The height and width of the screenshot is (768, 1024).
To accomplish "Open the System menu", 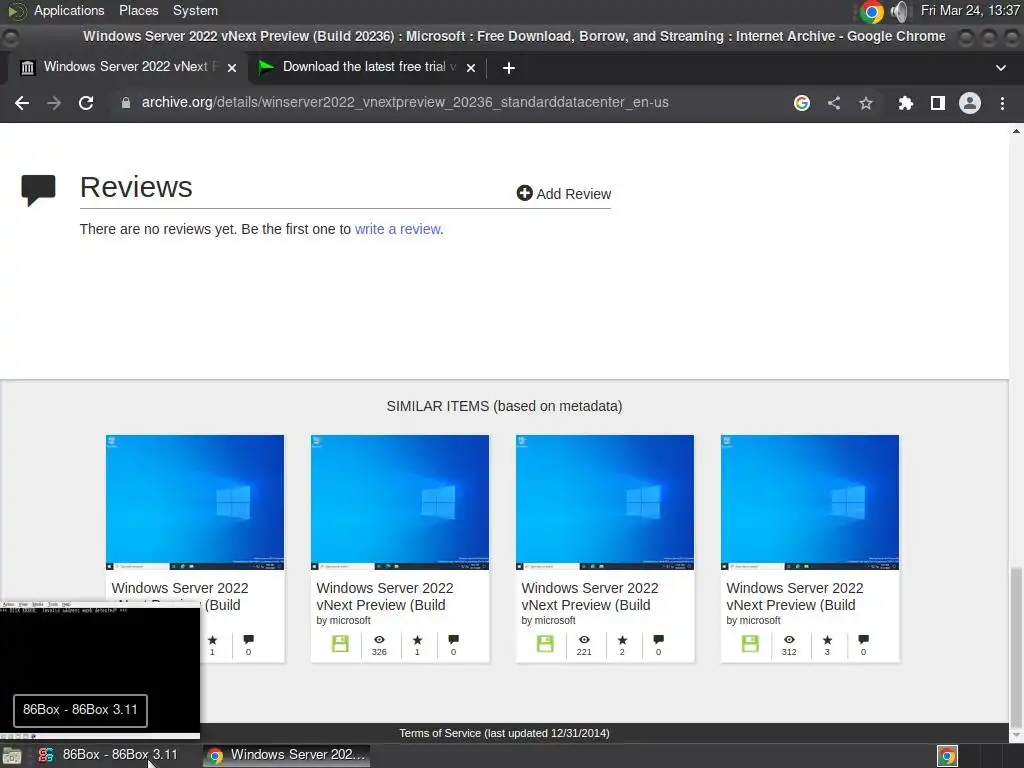I will tap(195, 10).
